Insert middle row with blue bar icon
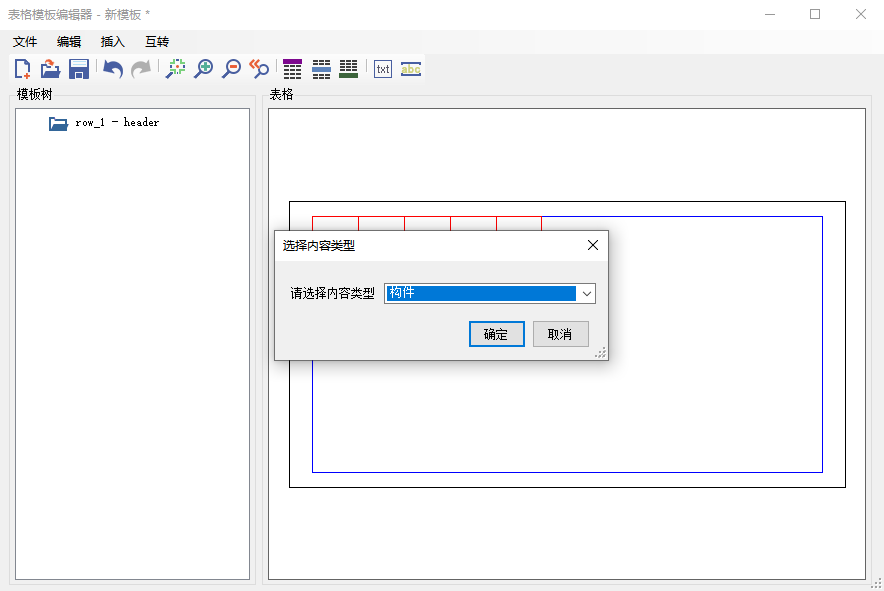Image resolution: width=884 pixels, height=591 pixels. 321,69
